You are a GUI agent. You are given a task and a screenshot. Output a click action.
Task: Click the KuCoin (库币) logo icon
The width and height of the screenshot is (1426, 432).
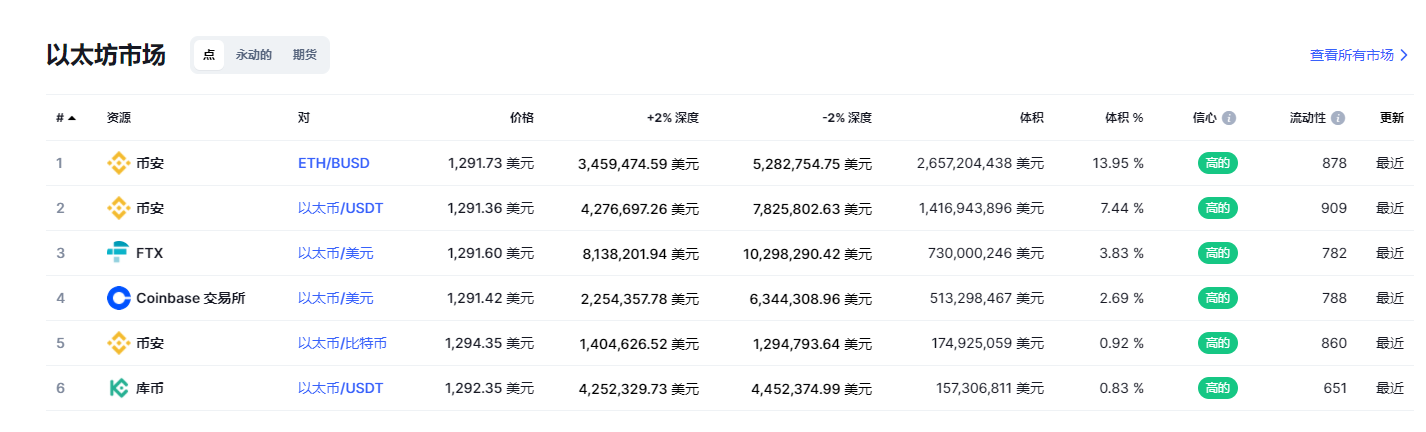coord(118,388)
